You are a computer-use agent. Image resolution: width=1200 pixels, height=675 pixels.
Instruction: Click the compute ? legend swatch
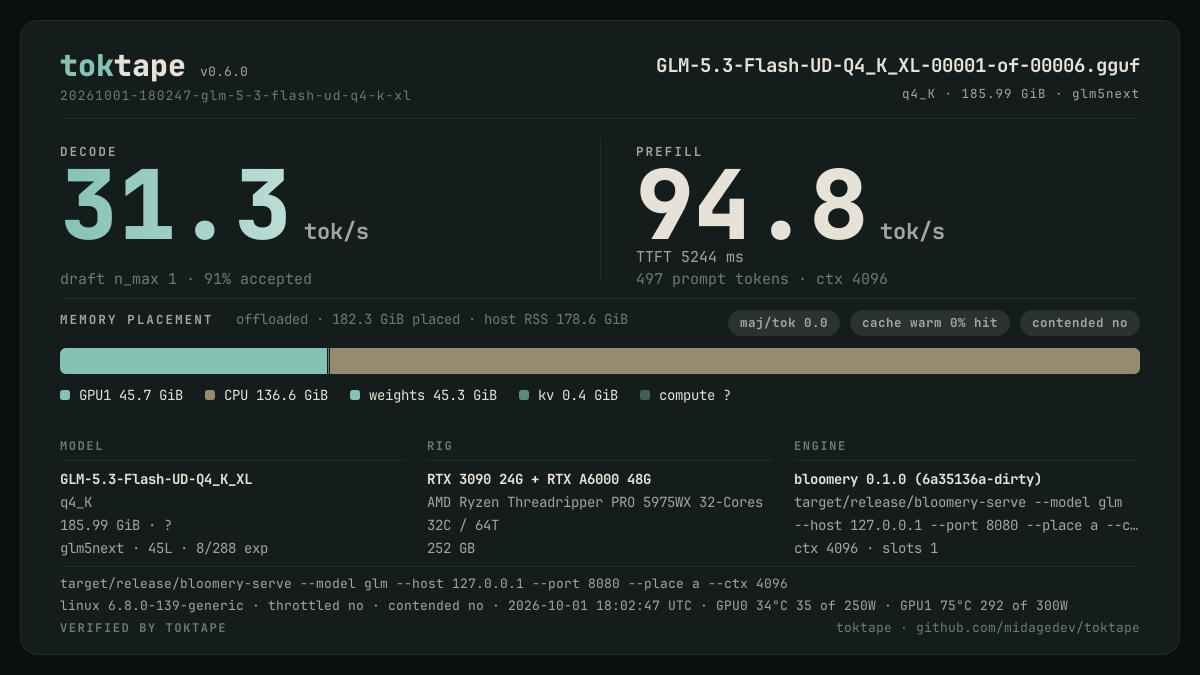pos(645,396)
